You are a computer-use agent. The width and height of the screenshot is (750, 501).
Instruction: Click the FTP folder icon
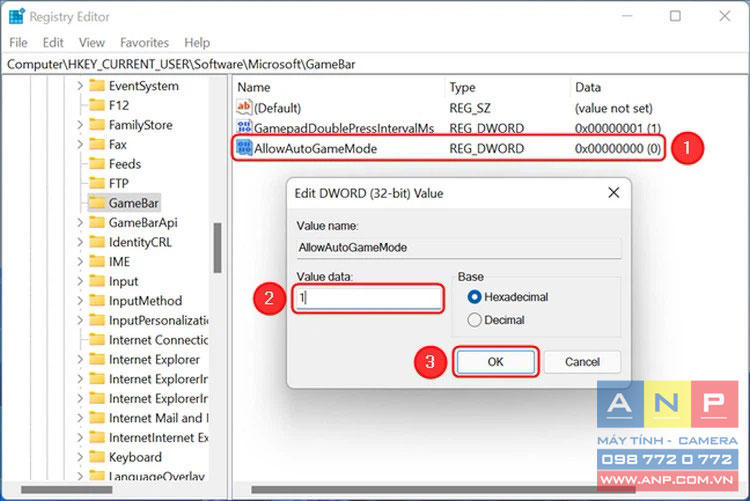coord(97,183)
